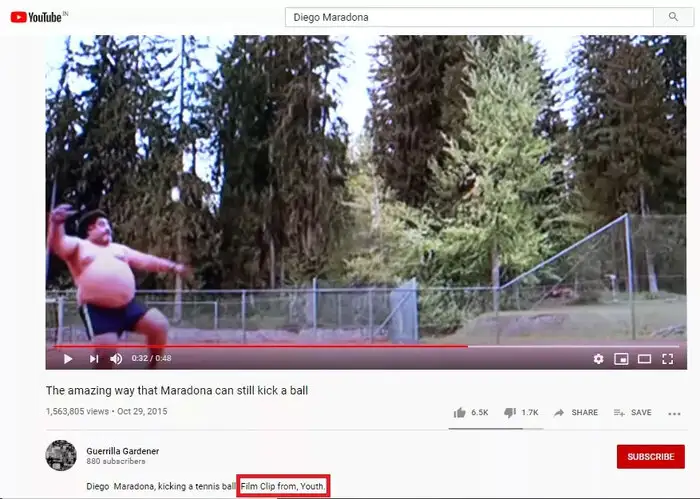Click the YouTube logo to go home
Viewport: 700px width, 499px height.
[x=39, y=17]
